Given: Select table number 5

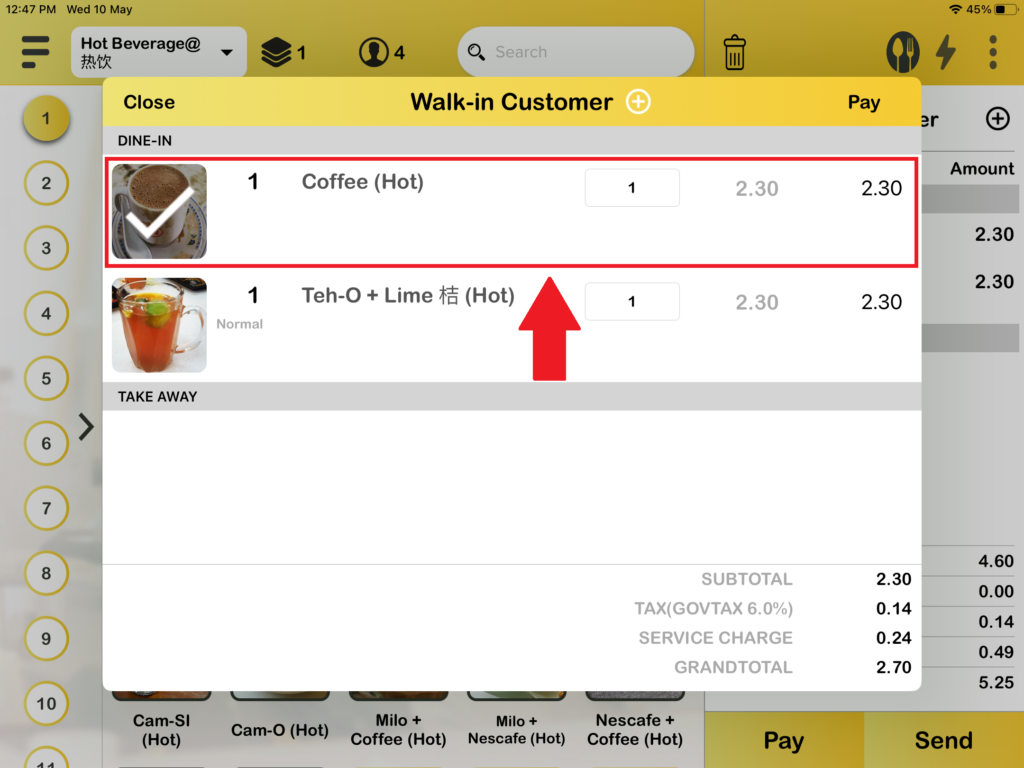Looking at the screenshot, I should point(46,379).
